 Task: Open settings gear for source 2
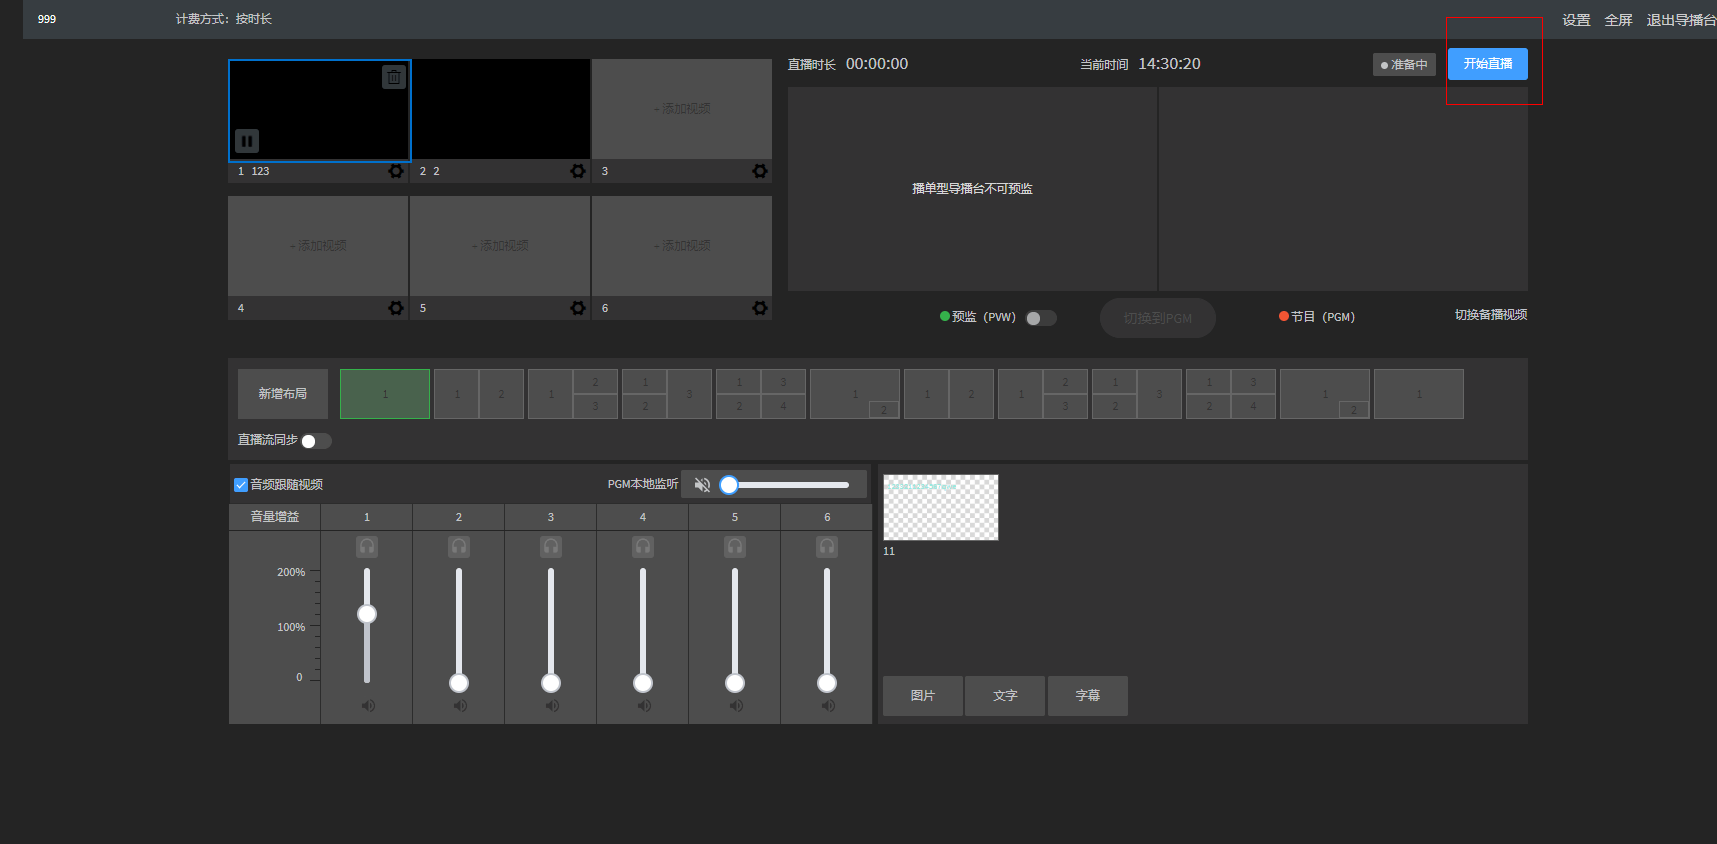(577, 171)
